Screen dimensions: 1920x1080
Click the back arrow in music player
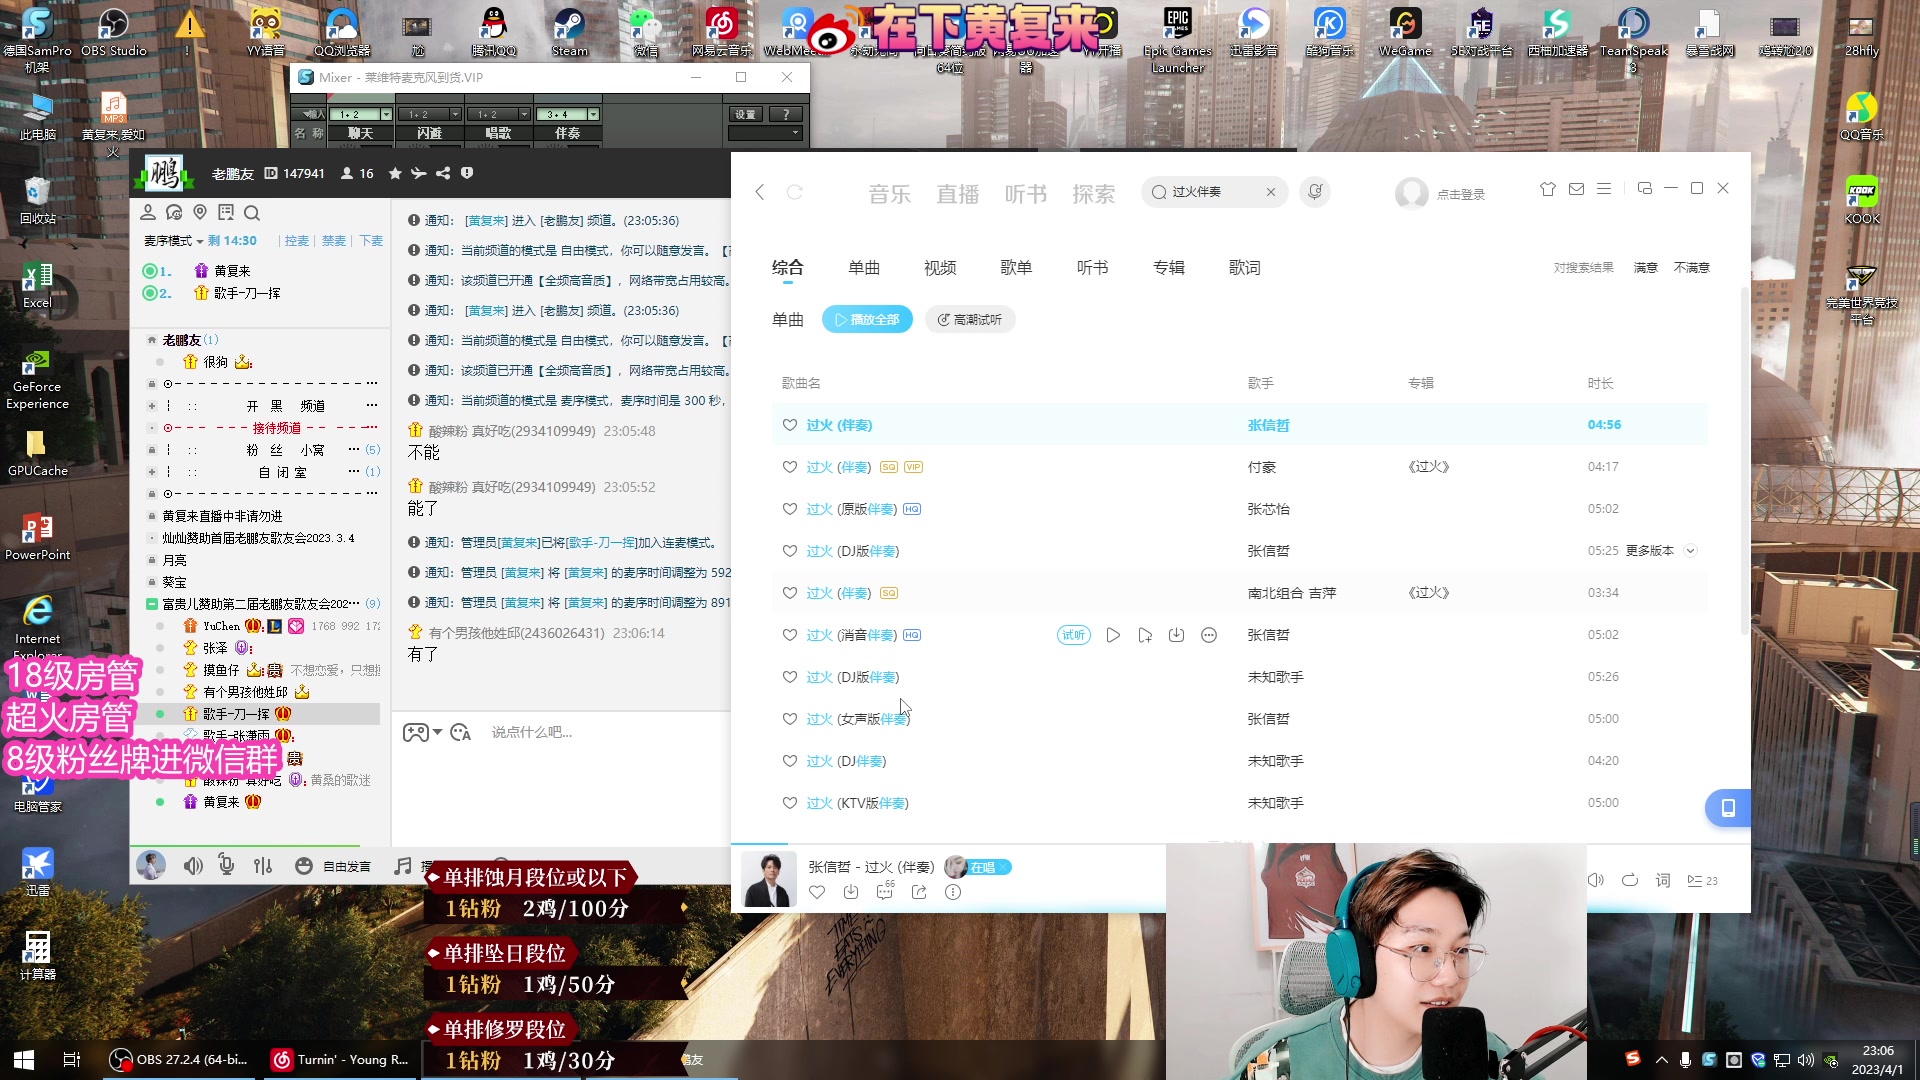[x=760, y=192]
